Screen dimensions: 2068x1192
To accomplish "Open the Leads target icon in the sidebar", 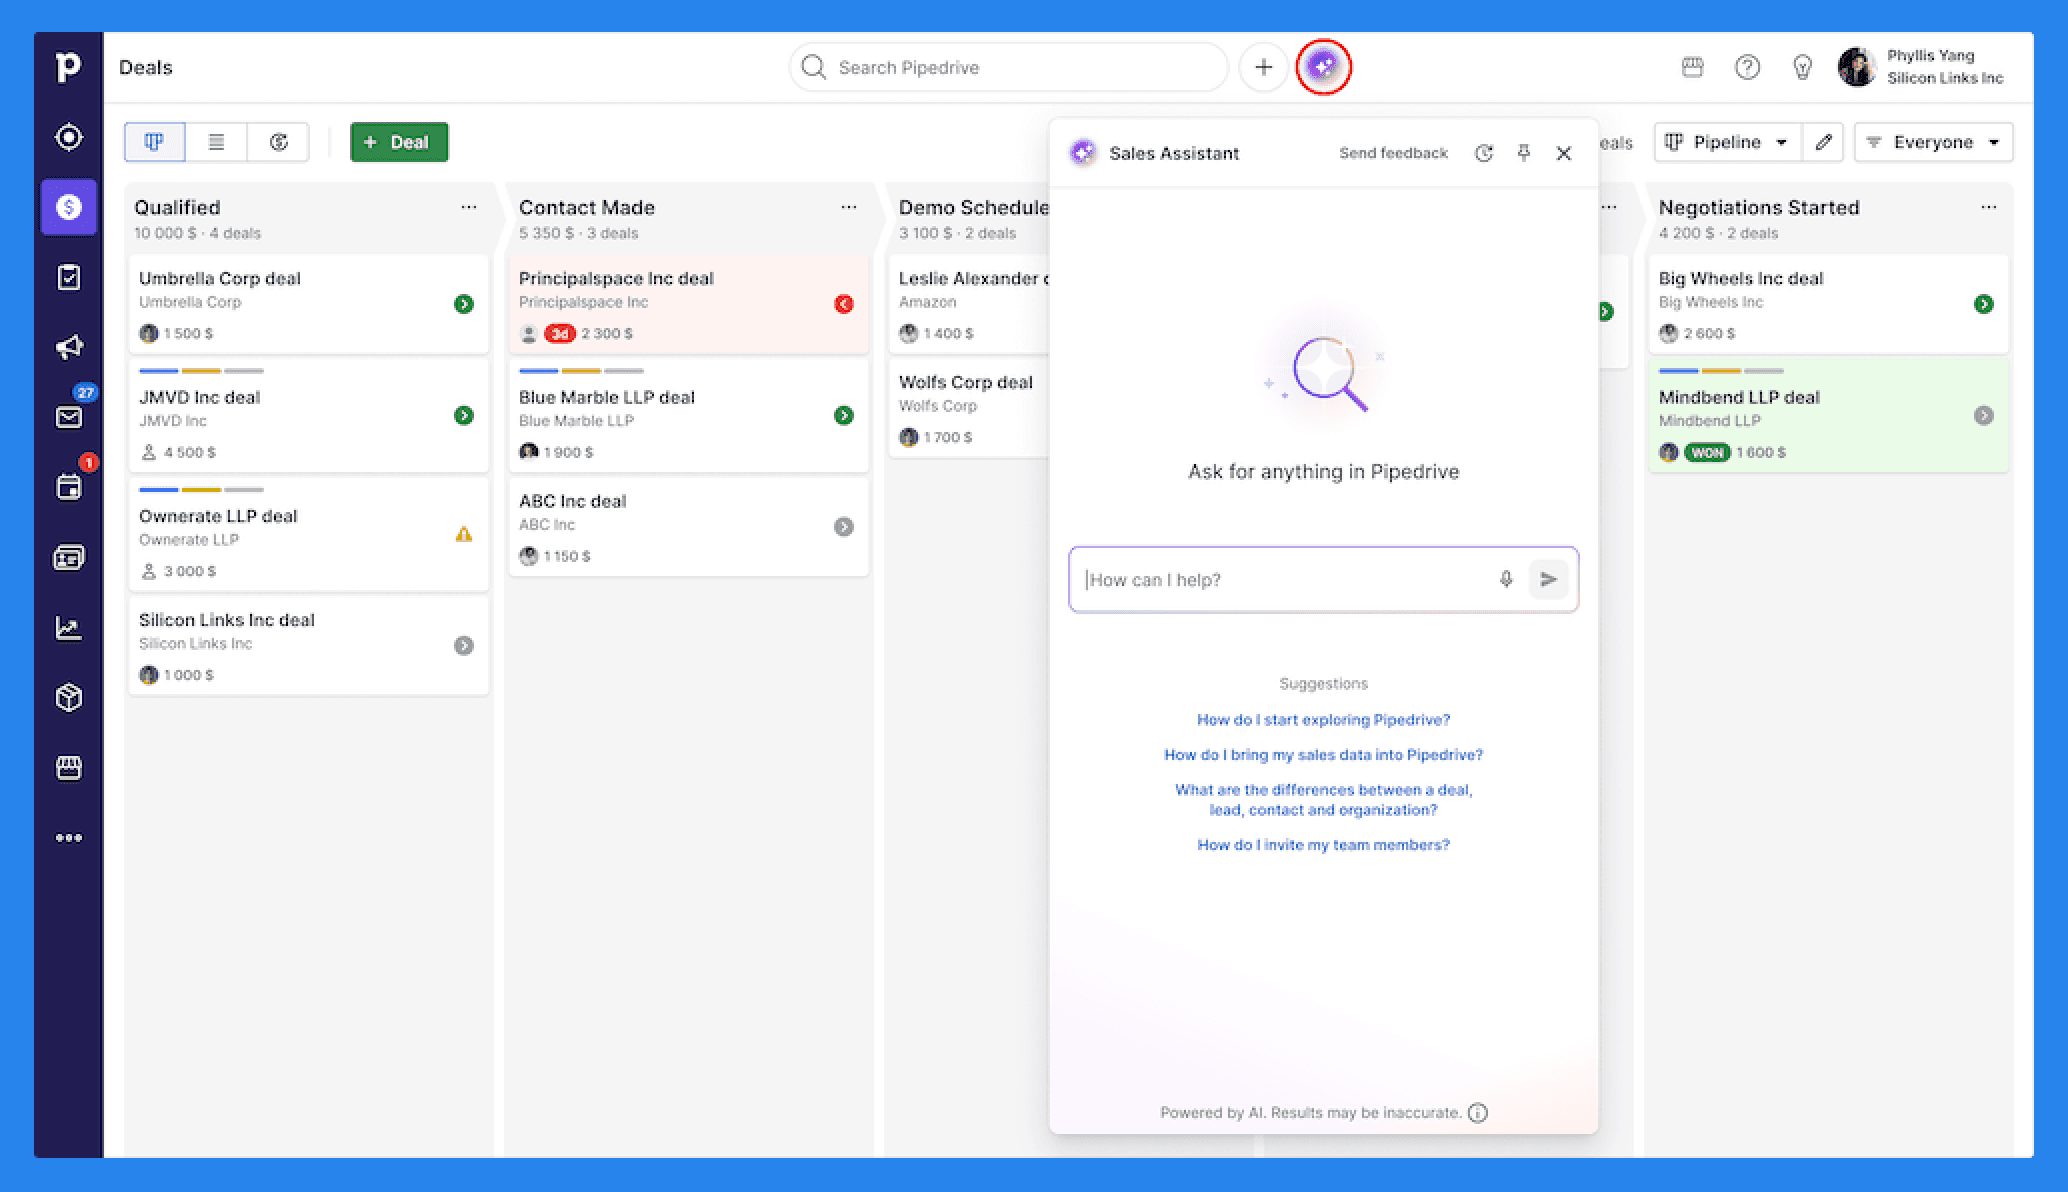I will pyautogui.click(x=68, y=137).
